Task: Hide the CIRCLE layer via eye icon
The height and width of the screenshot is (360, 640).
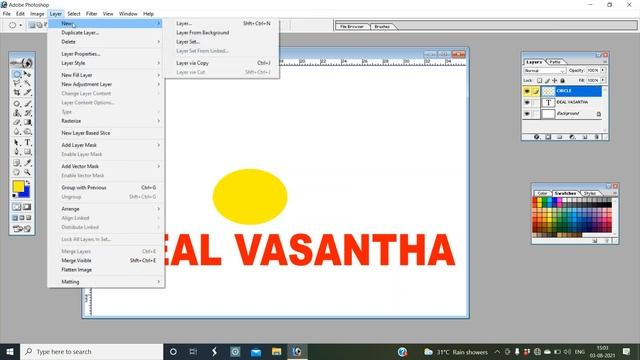Action: (527, 91)
